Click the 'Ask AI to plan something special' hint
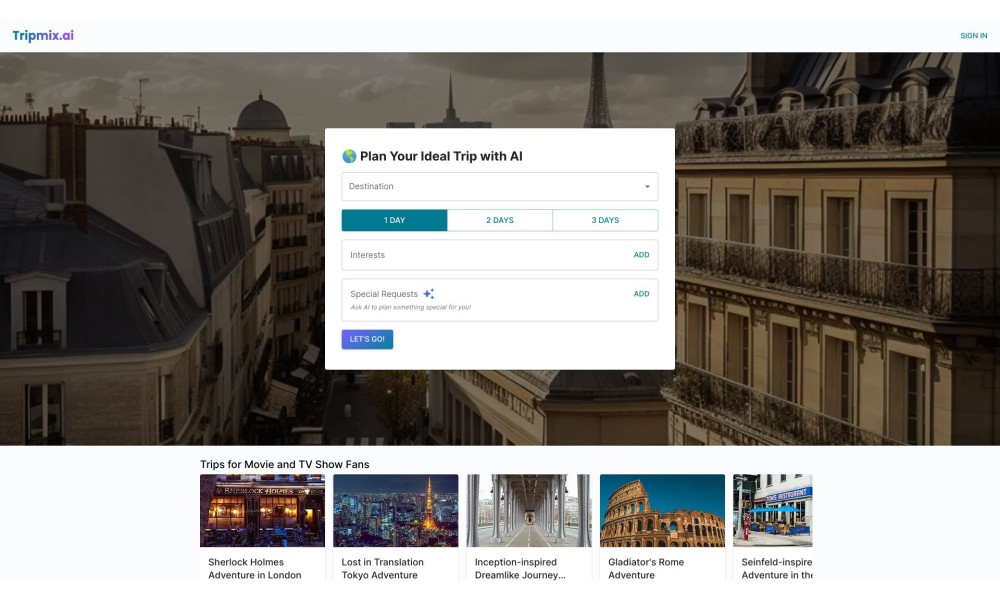1000x600 pixels. [411, 307]
